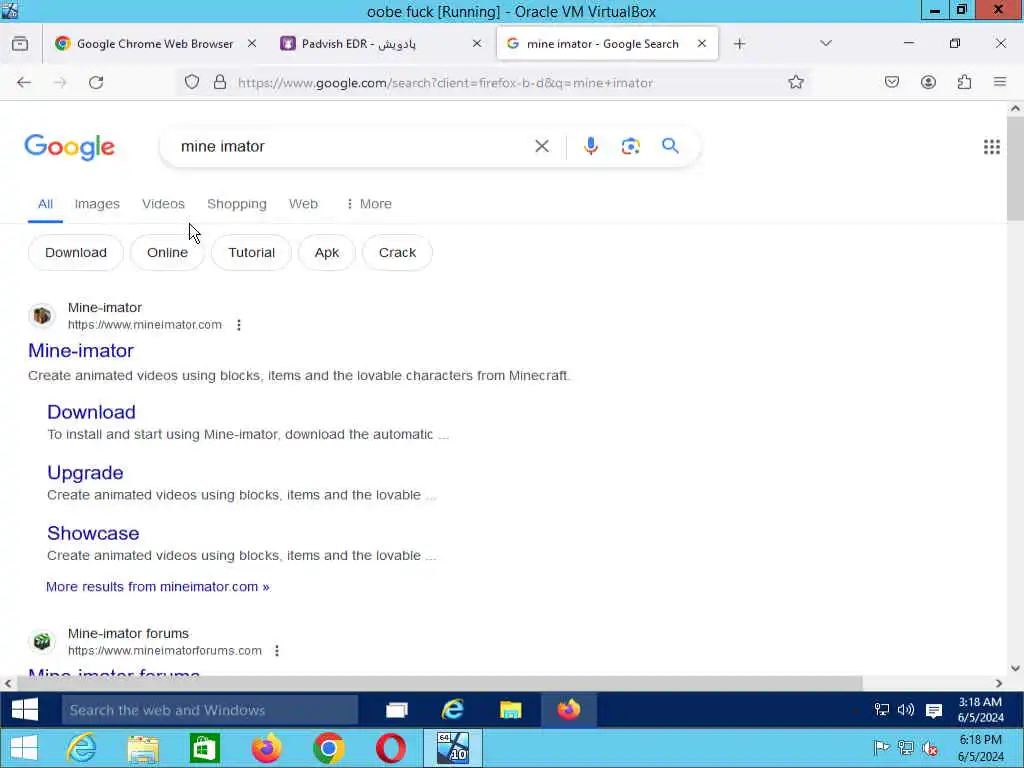Open the Firefox hamburger menu
Image resolution: width=1024 pixels, height=768 pixels.
[1000, 82]
